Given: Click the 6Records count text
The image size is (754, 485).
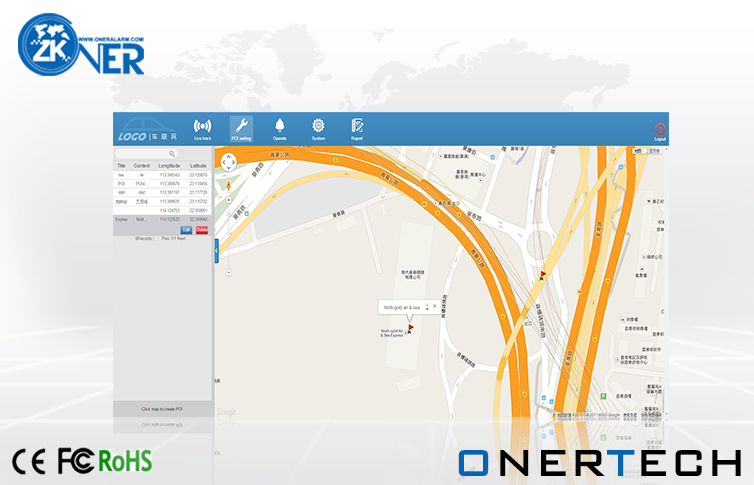Looking at the screenshot, I should click(144, 238).
